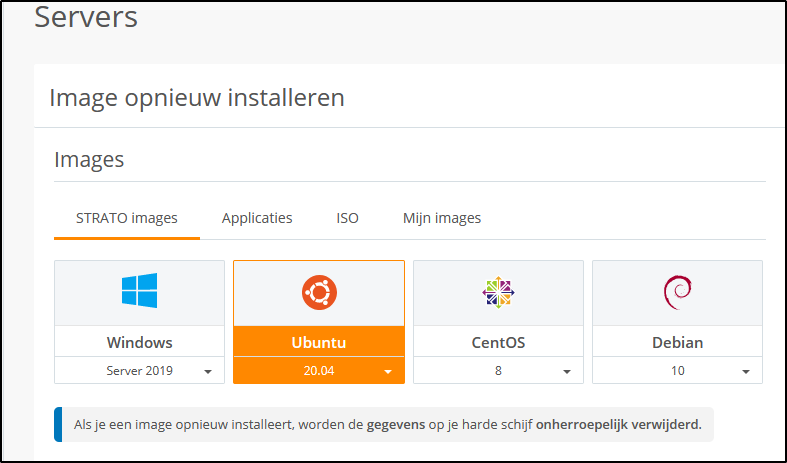The width and height of the screenshot is (787, 463).
Task: Click the CentOS logo icon
Action: click(x=498, y=292)
